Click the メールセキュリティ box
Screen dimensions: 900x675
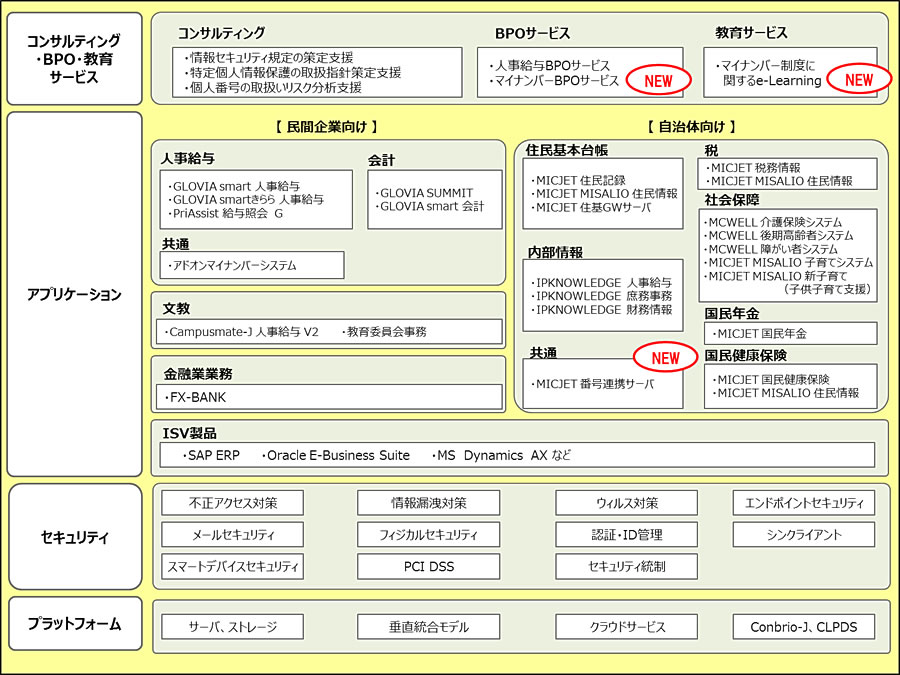[x=233, y=535]
